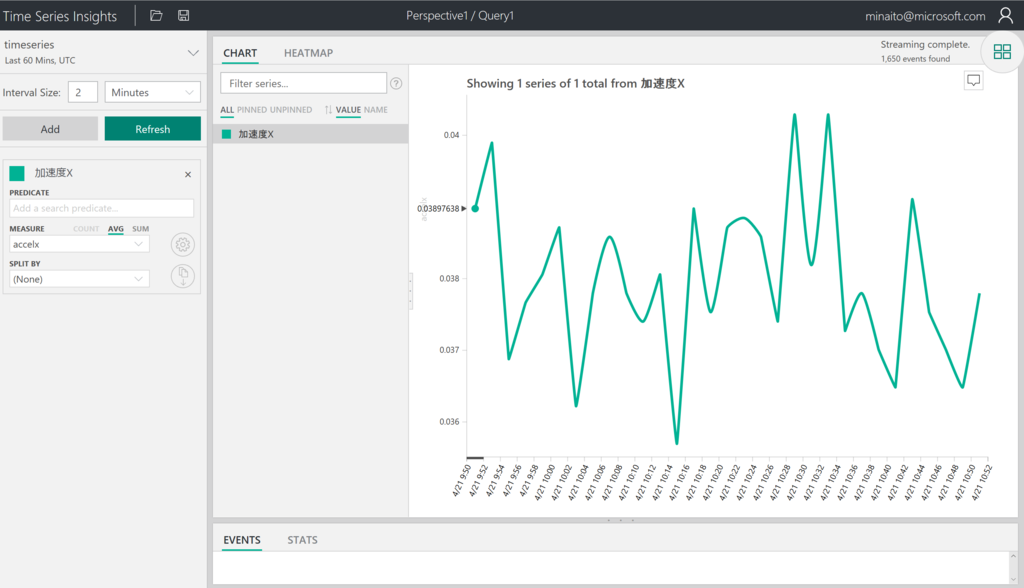1024x588 pixels.
Task: Click the search predicate input field
Action: (x=101, y=208)
